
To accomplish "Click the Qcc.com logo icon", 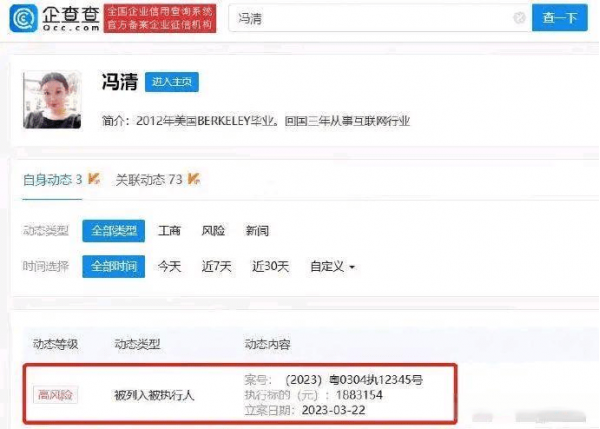I will (x=24, y=18).
